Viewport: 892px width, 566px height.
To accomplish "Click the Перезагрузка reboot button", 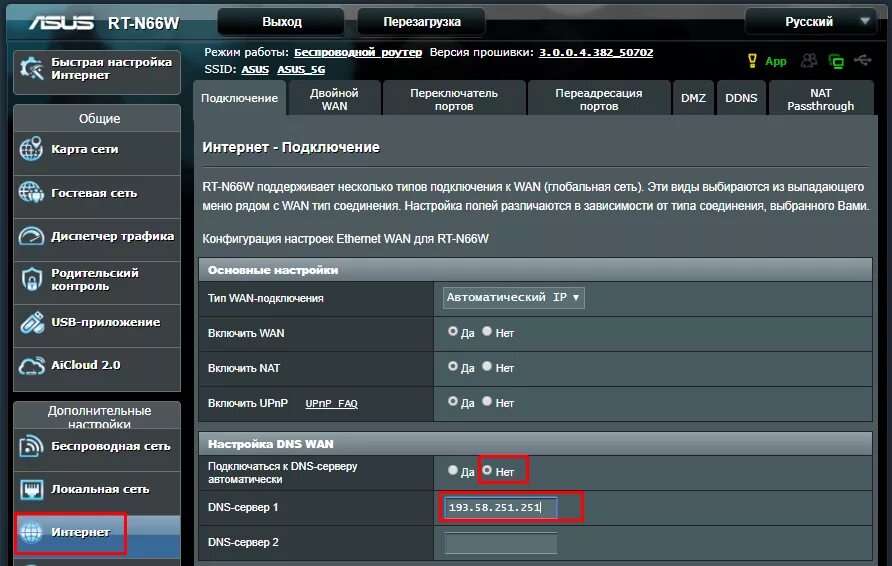I will (x=422, y=22).
